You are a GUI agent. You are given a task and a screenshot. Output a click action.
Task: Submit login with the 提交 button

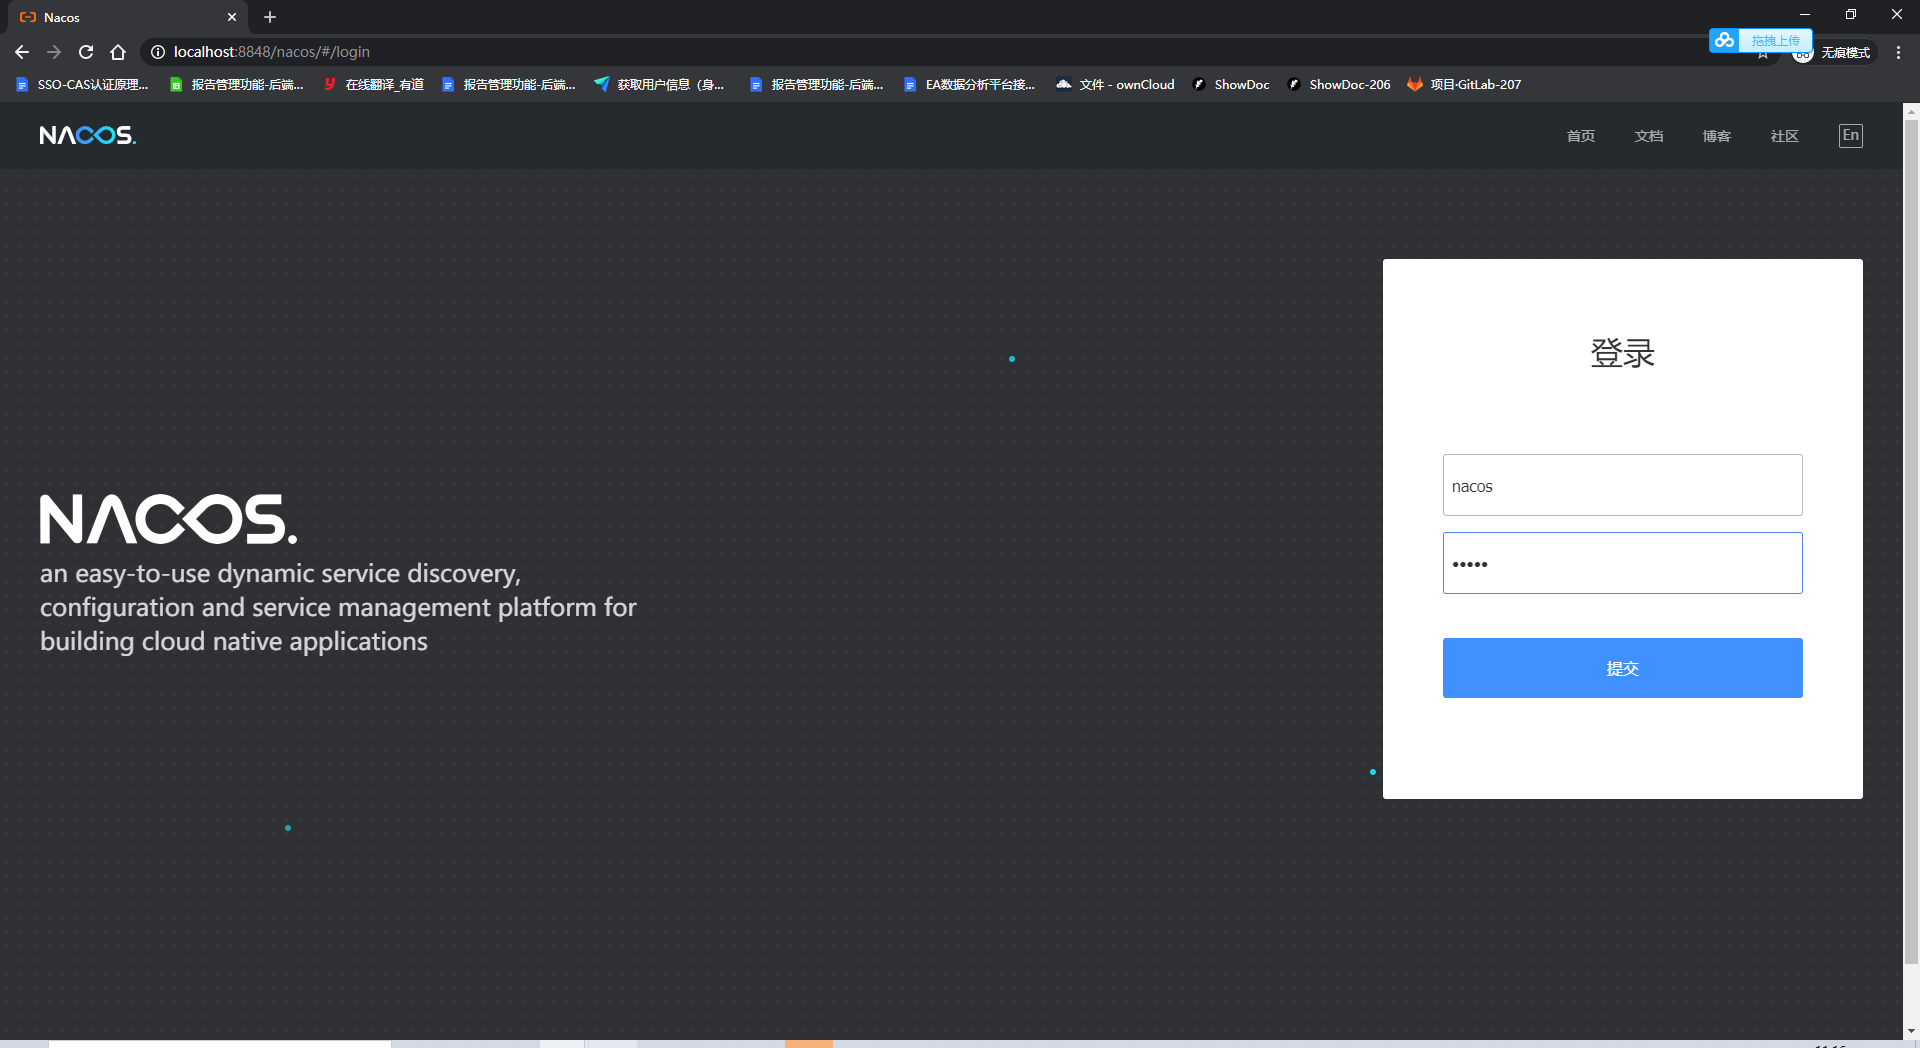click(1622, 668)
